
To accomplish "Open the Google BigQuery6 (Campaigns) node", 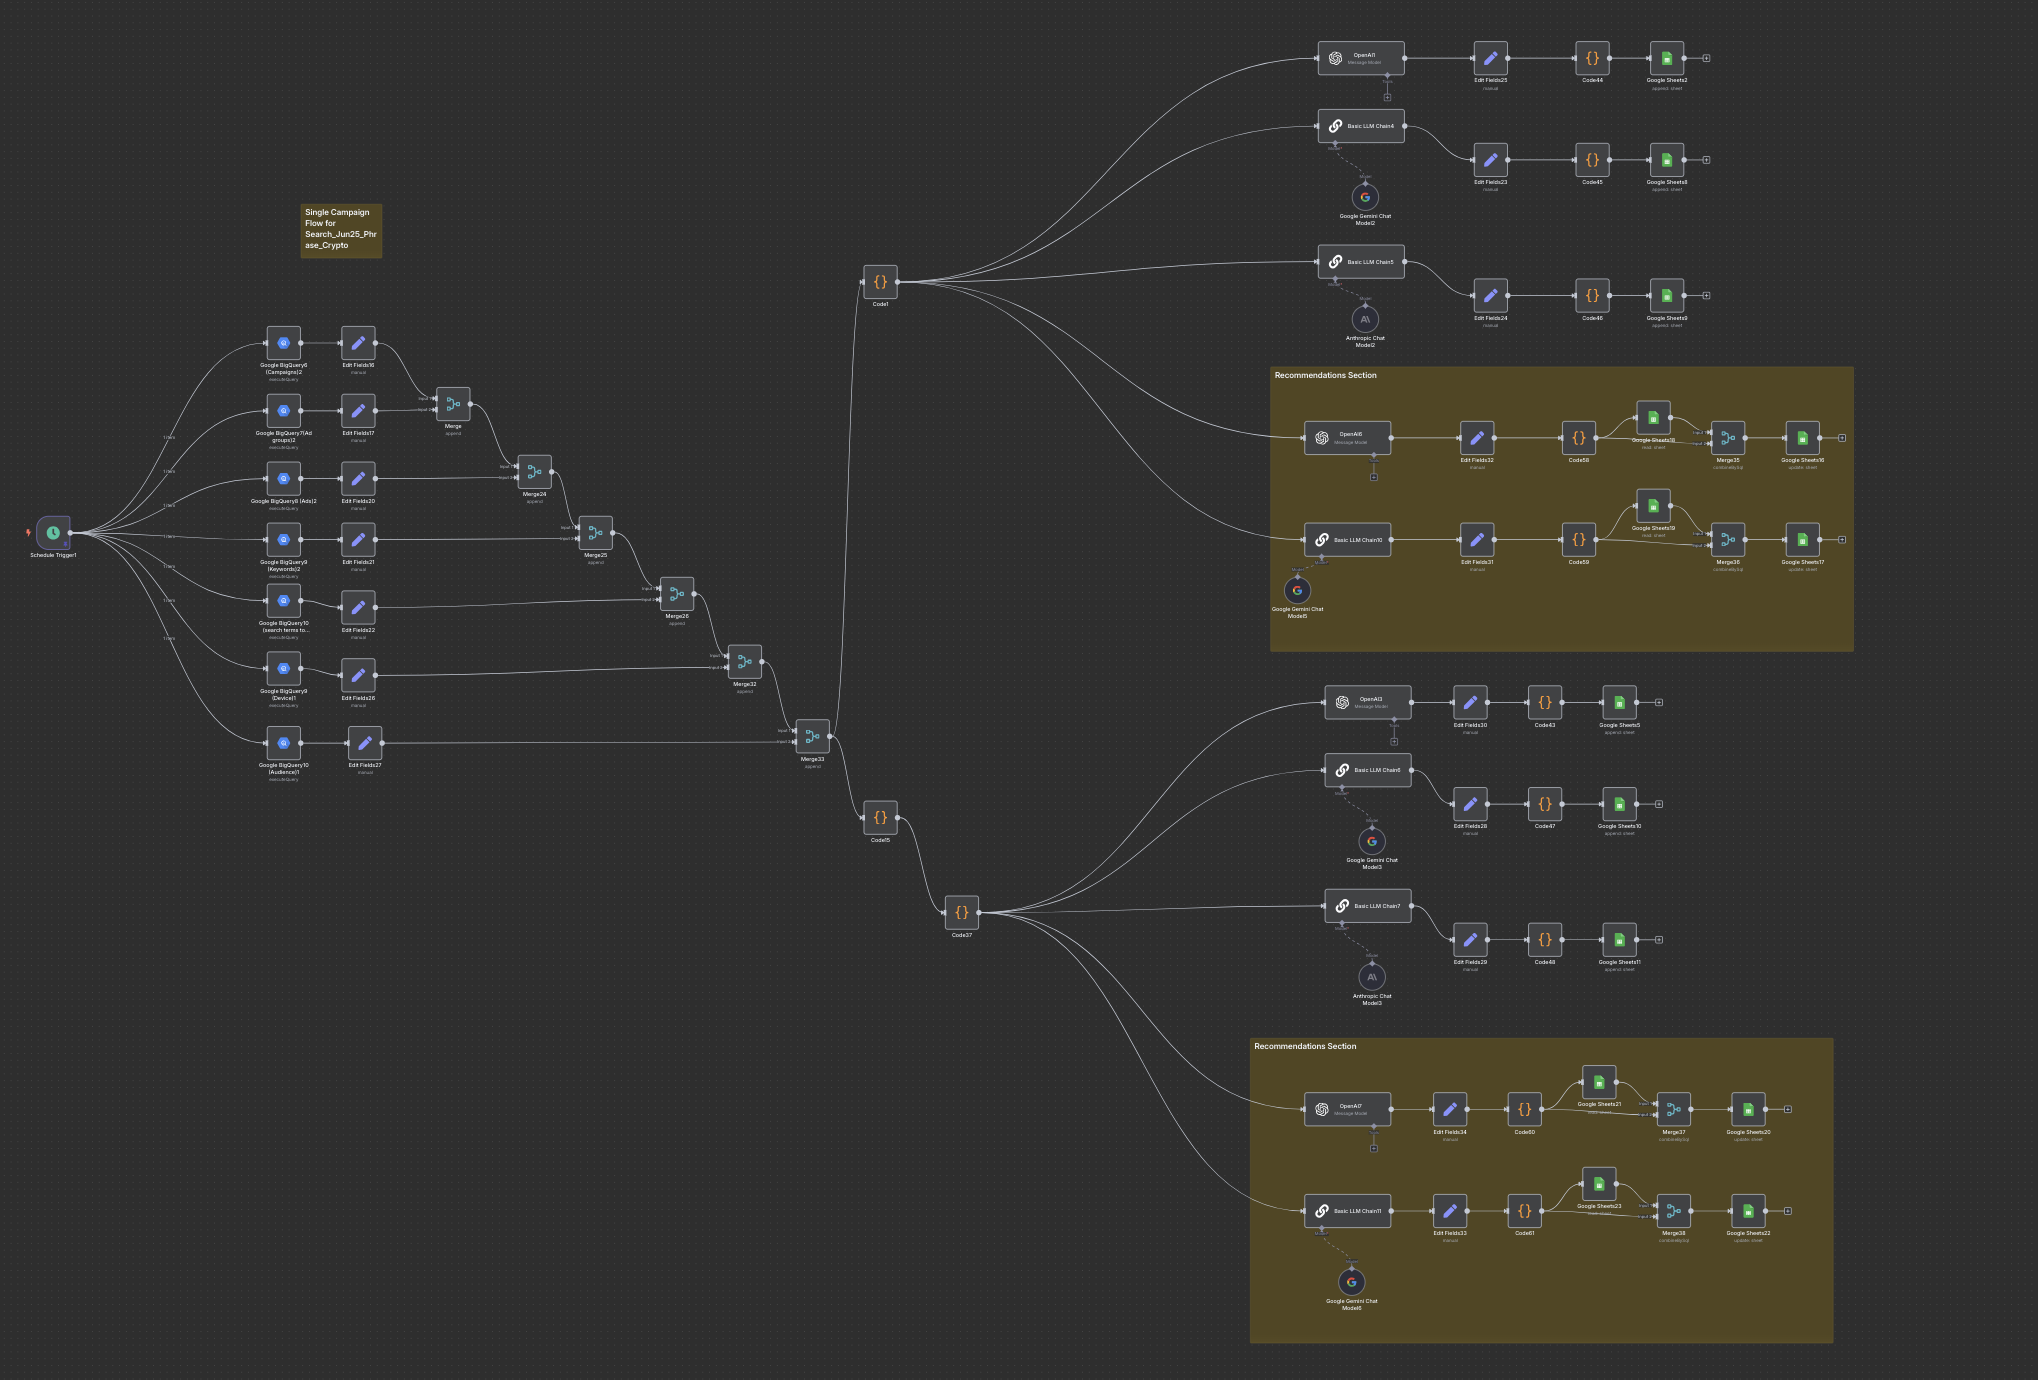I will click(x=283, y=343).
